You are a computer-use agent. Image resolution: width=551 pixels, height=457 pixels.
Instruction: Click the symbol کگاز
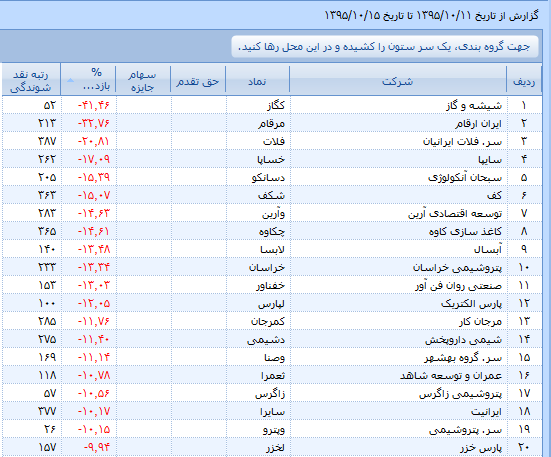point(275,105)
